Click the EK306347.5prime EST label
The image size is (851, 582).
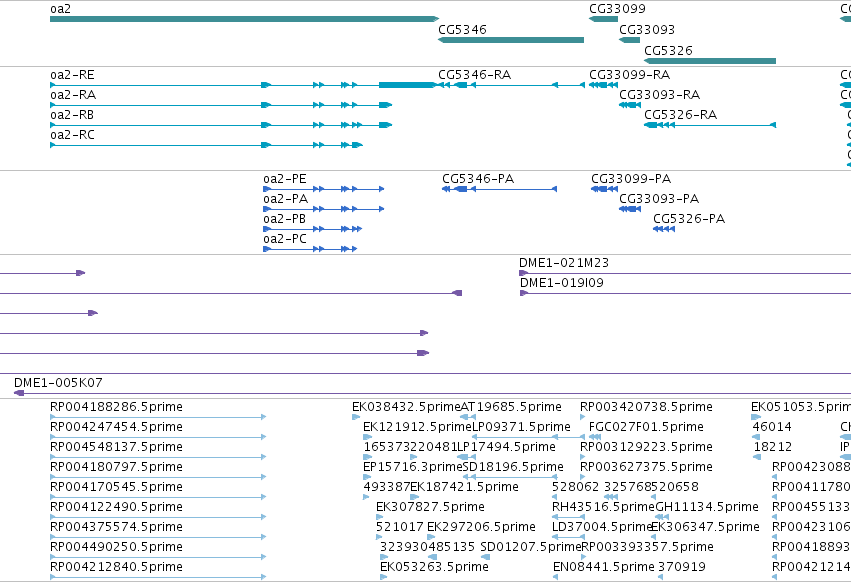point(705,527)
